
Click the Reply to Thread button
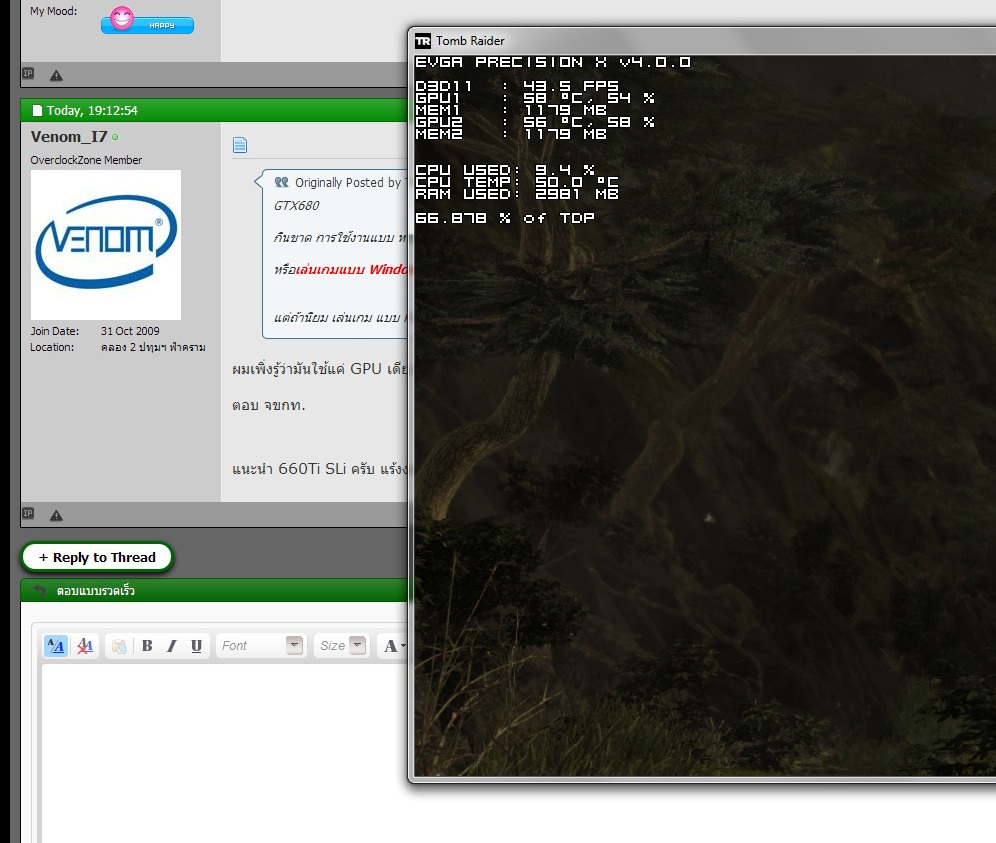click(x=97, y=557)
